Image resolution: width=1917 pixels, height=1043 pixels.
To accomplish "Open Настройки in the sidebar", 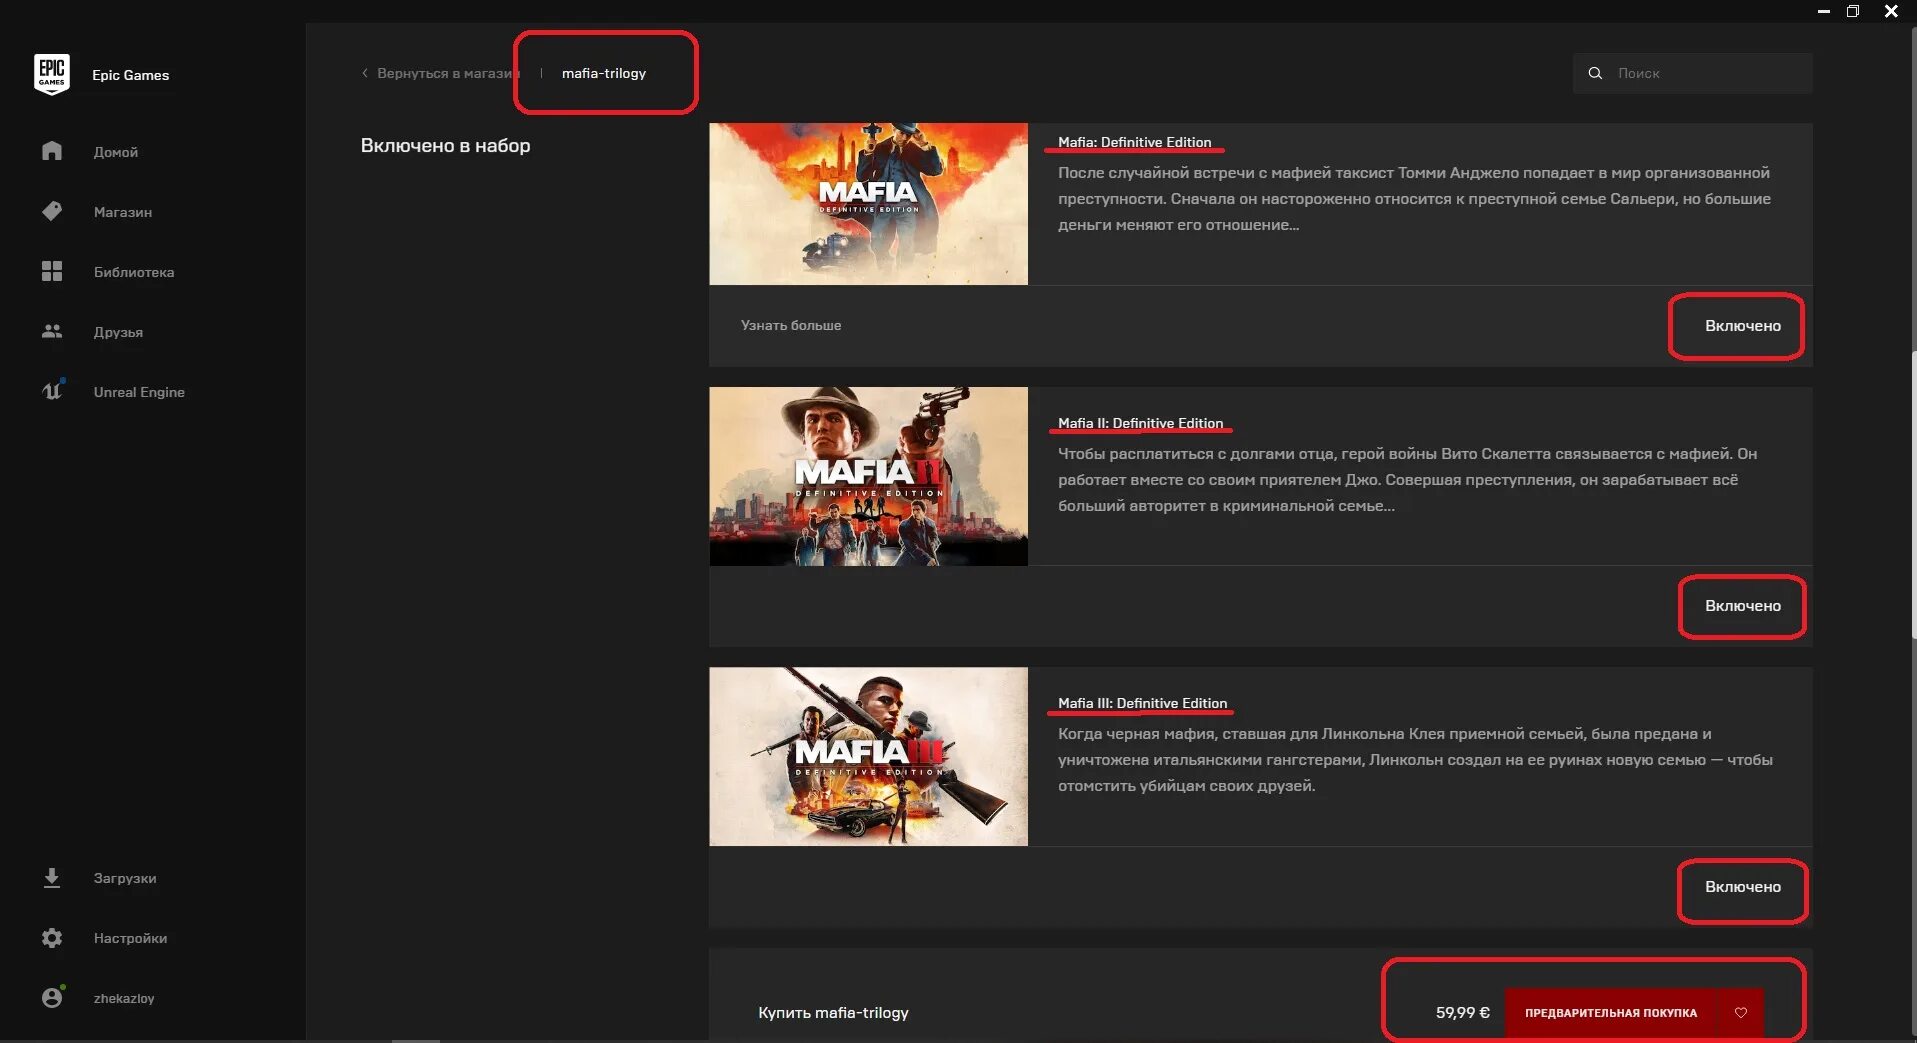I will pos(130,938).
